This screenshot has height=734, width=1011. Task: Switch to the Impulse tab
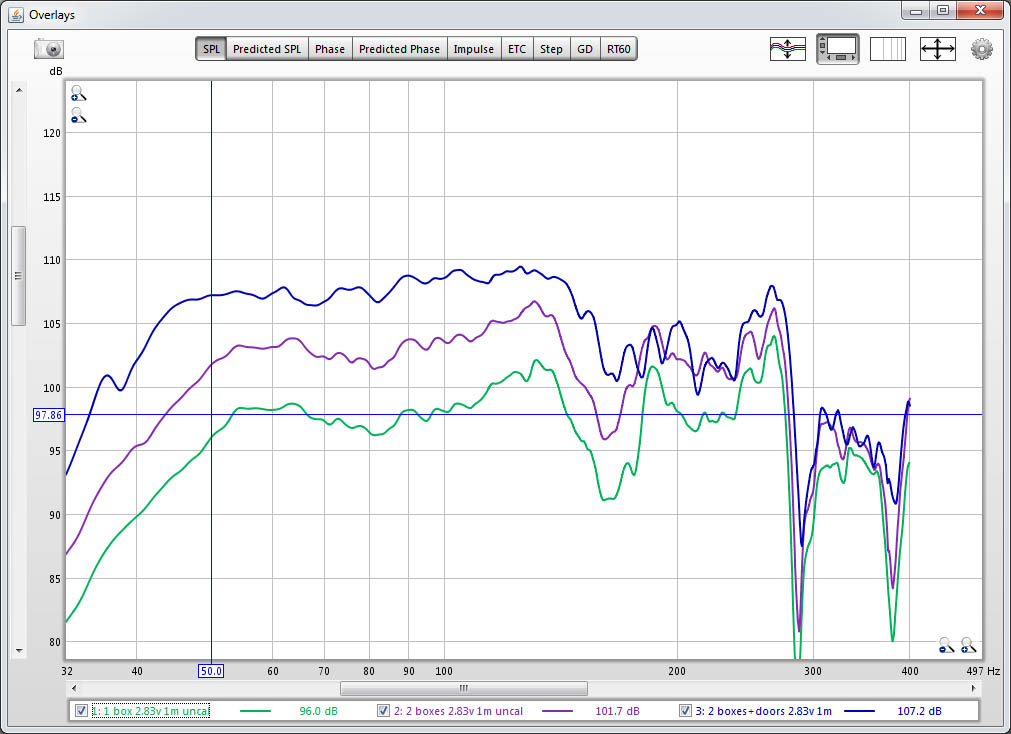[474, 49]
